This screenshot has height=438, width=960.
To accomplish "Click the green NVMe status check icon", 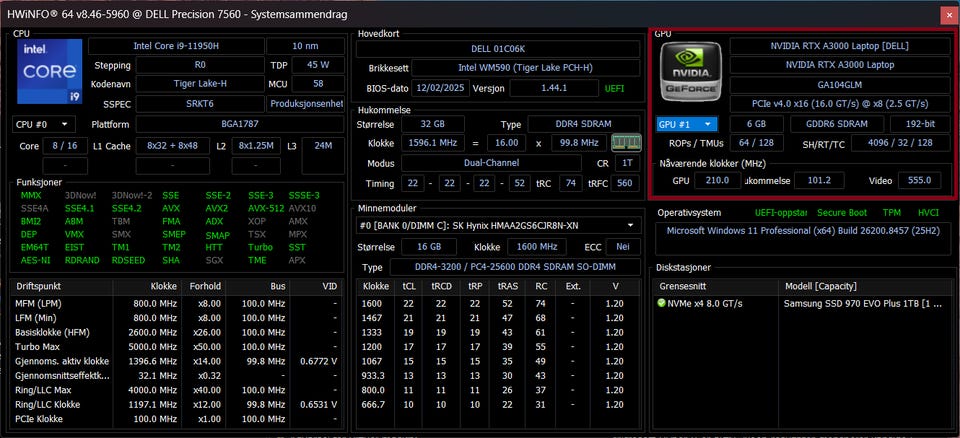I will coord(661,303).
